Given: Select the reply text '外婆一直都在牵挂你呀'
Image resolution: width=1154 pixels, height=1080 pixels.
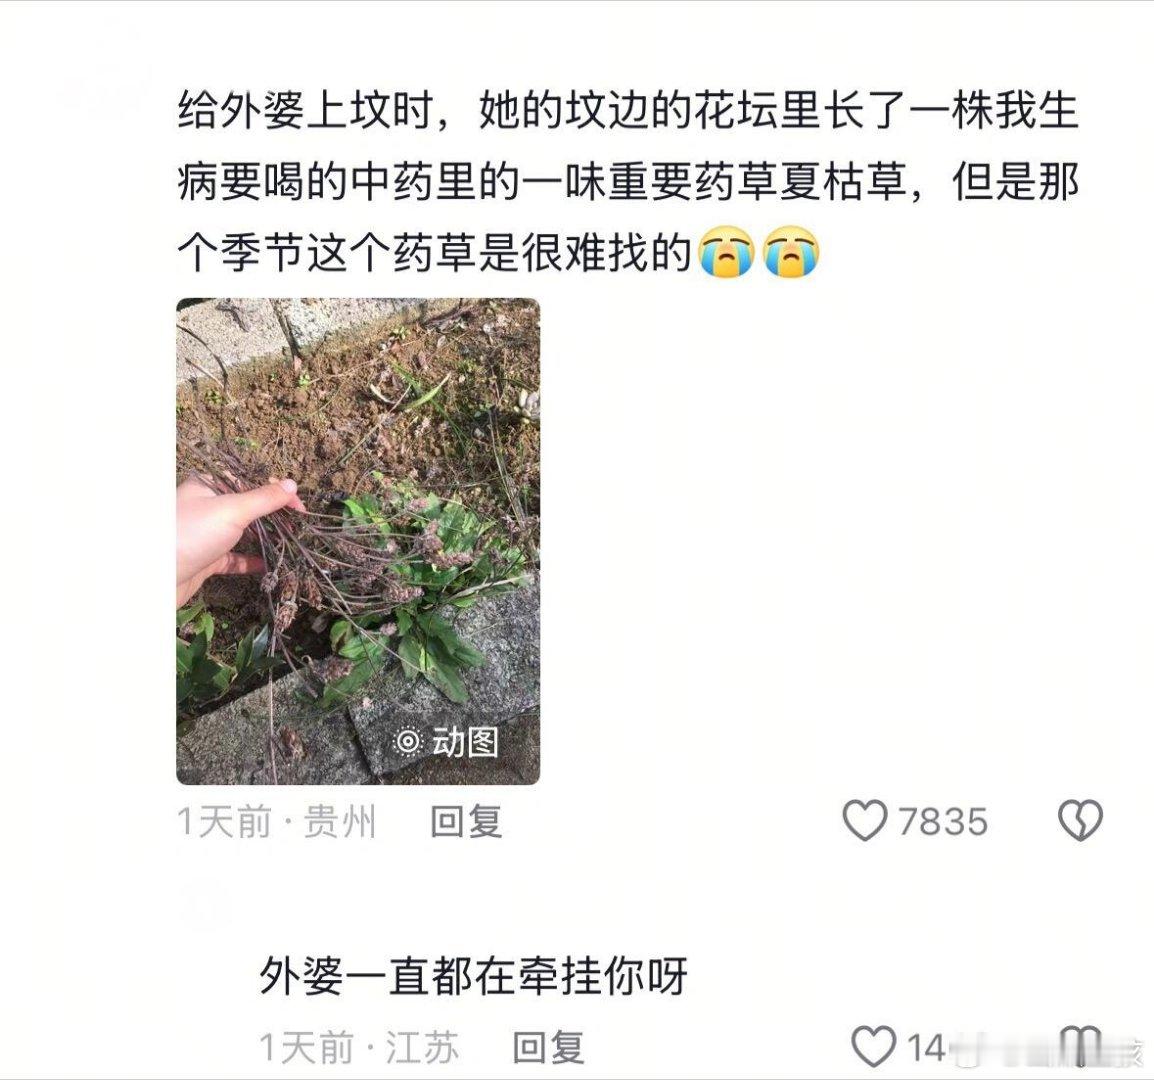Looking at the screenshot, I should [x=473, y=976].
